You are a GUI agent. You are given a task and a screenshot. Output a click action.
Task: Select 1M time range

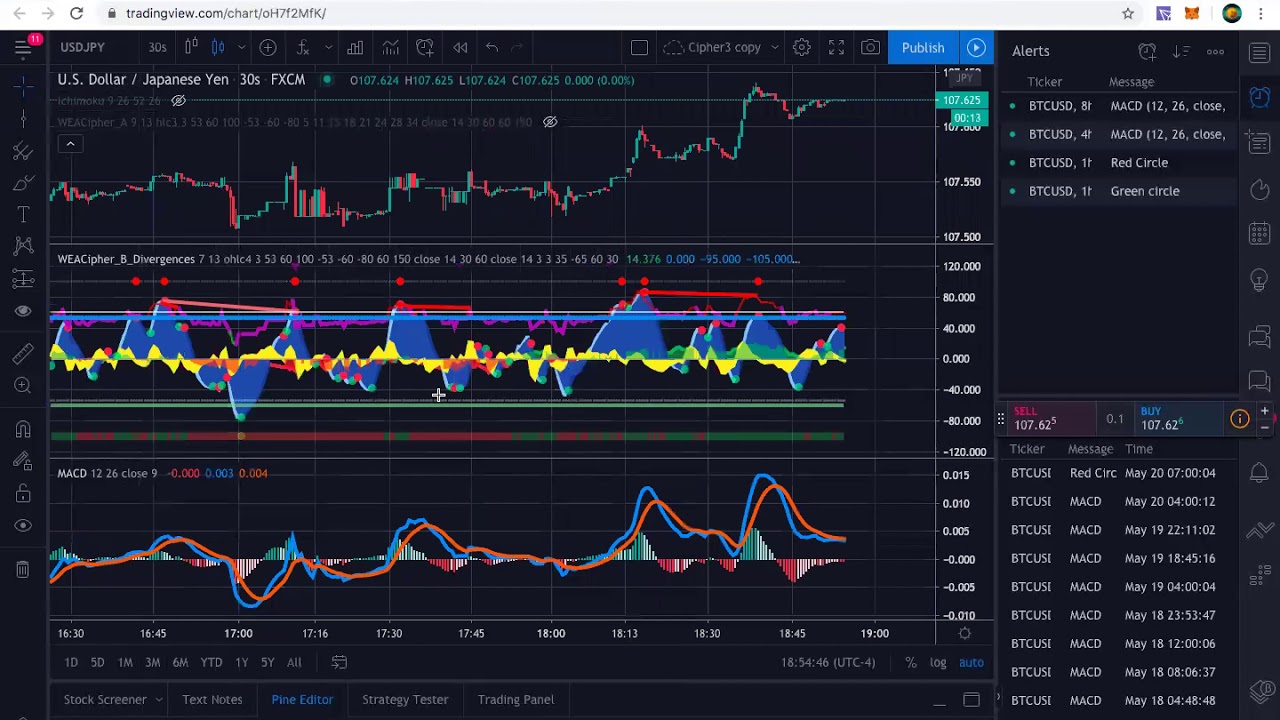125,662
